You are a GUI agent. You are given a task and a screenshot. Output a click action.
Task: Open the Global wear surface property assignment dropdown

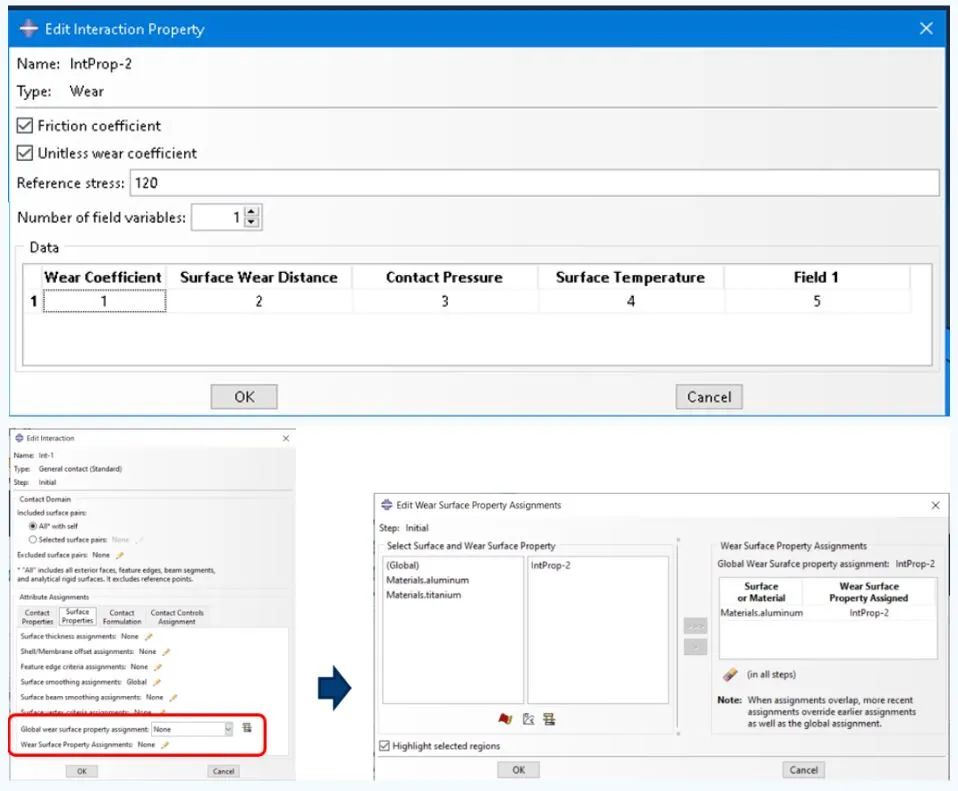[x=192, y=729]
